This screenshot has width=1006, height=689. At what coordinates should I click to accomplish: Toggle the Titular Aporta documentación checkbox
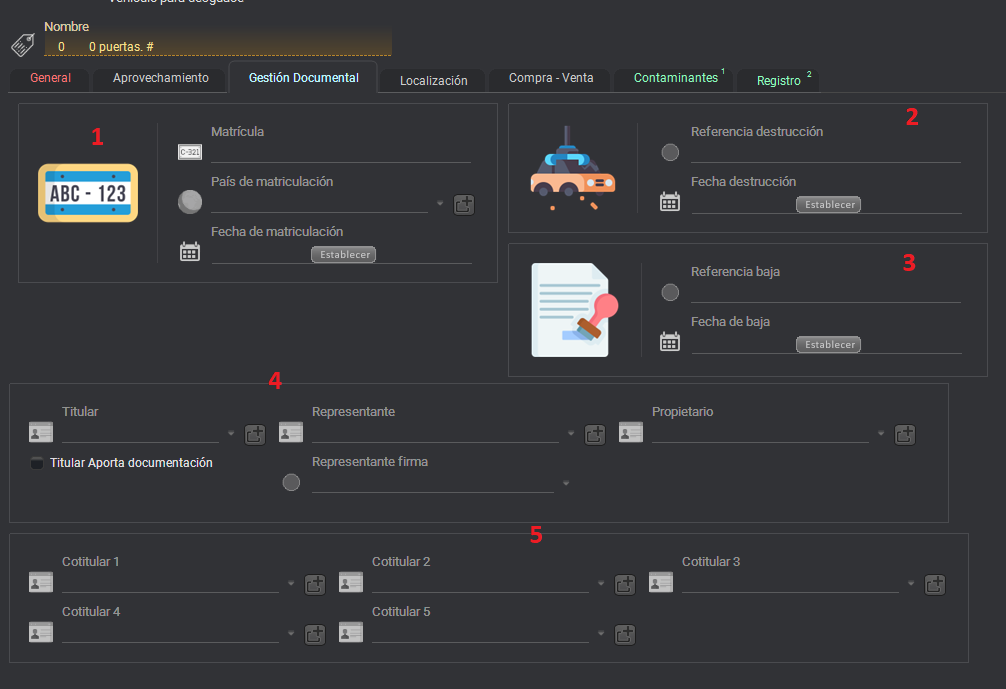[37, 463]
